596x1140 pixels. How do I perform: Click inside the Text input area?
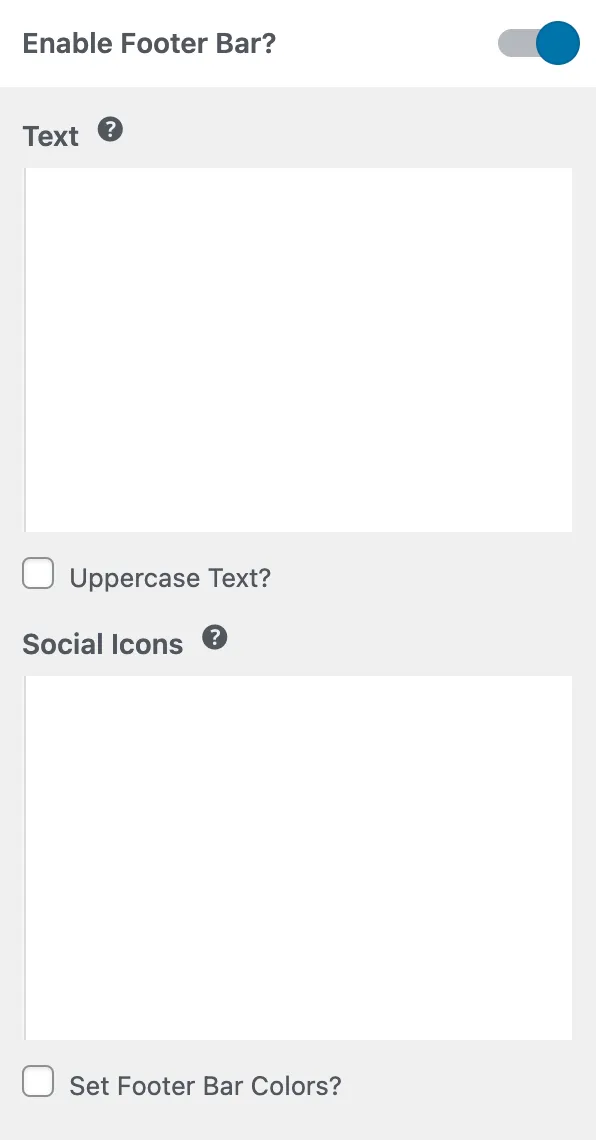click(298, 350)
